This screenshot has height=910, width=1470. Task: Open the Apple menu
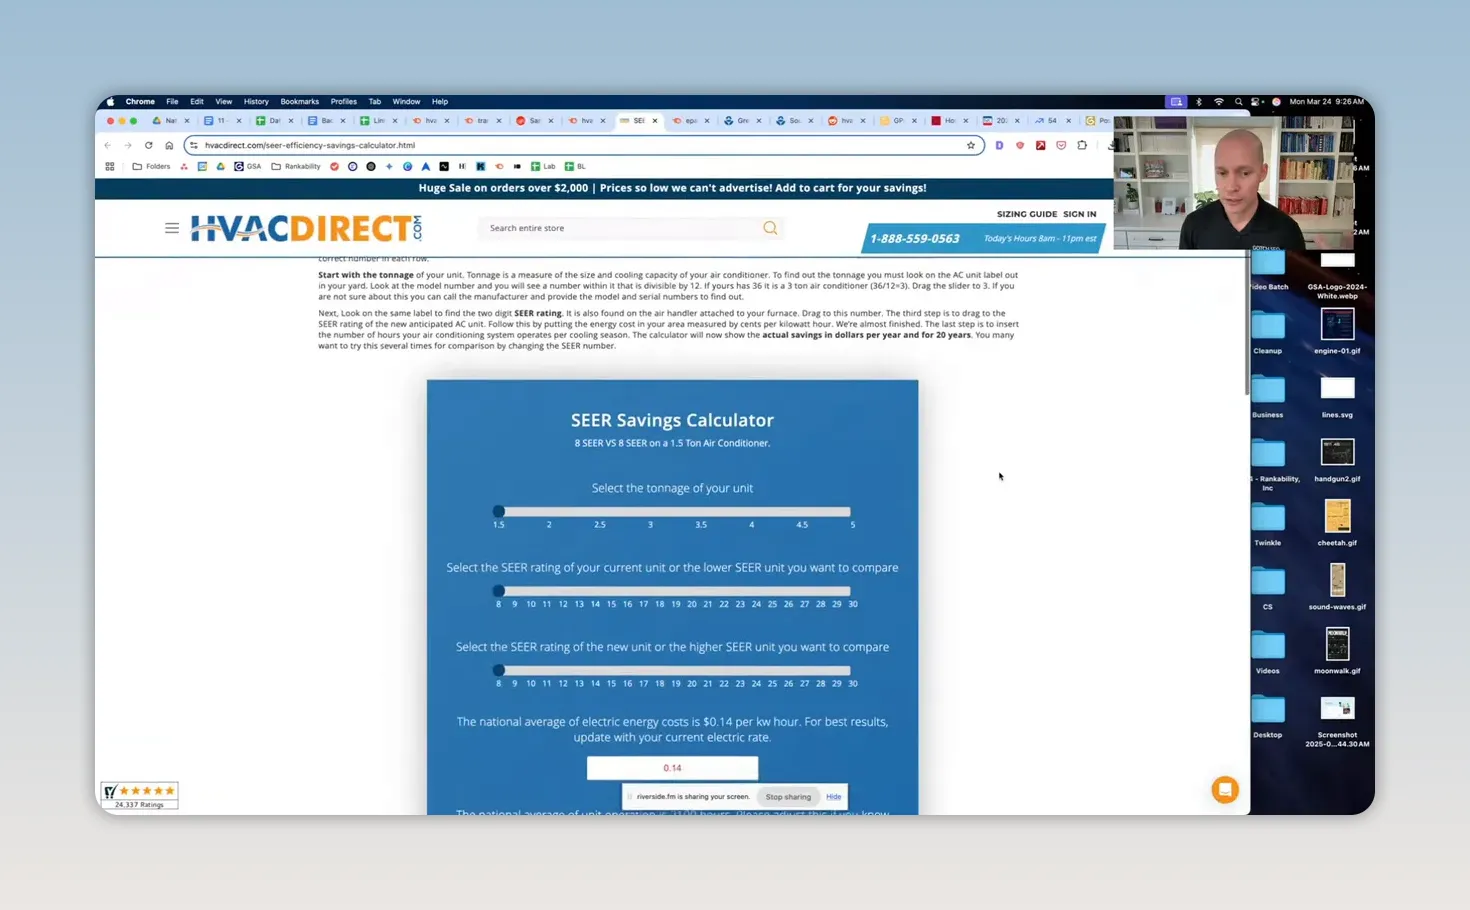click(110, 101)
